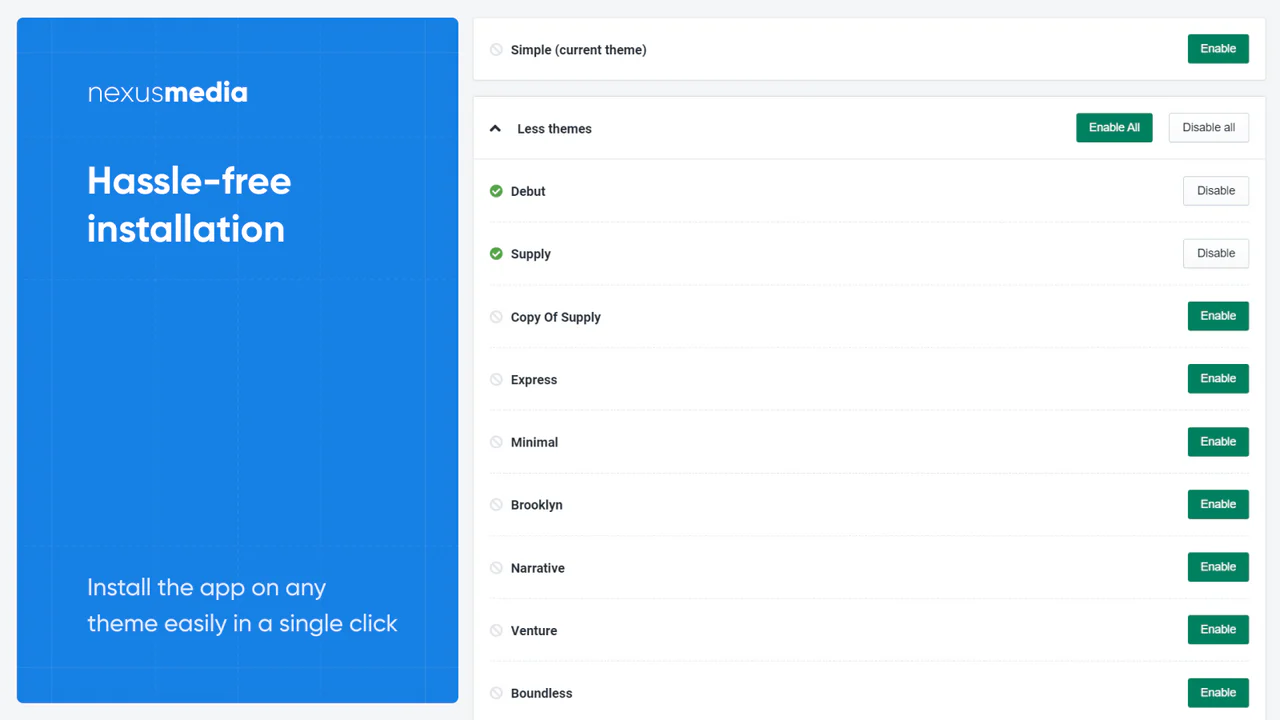Select the Venture theme name
This screenshot has width=1280, height=720.
[534, 631]
